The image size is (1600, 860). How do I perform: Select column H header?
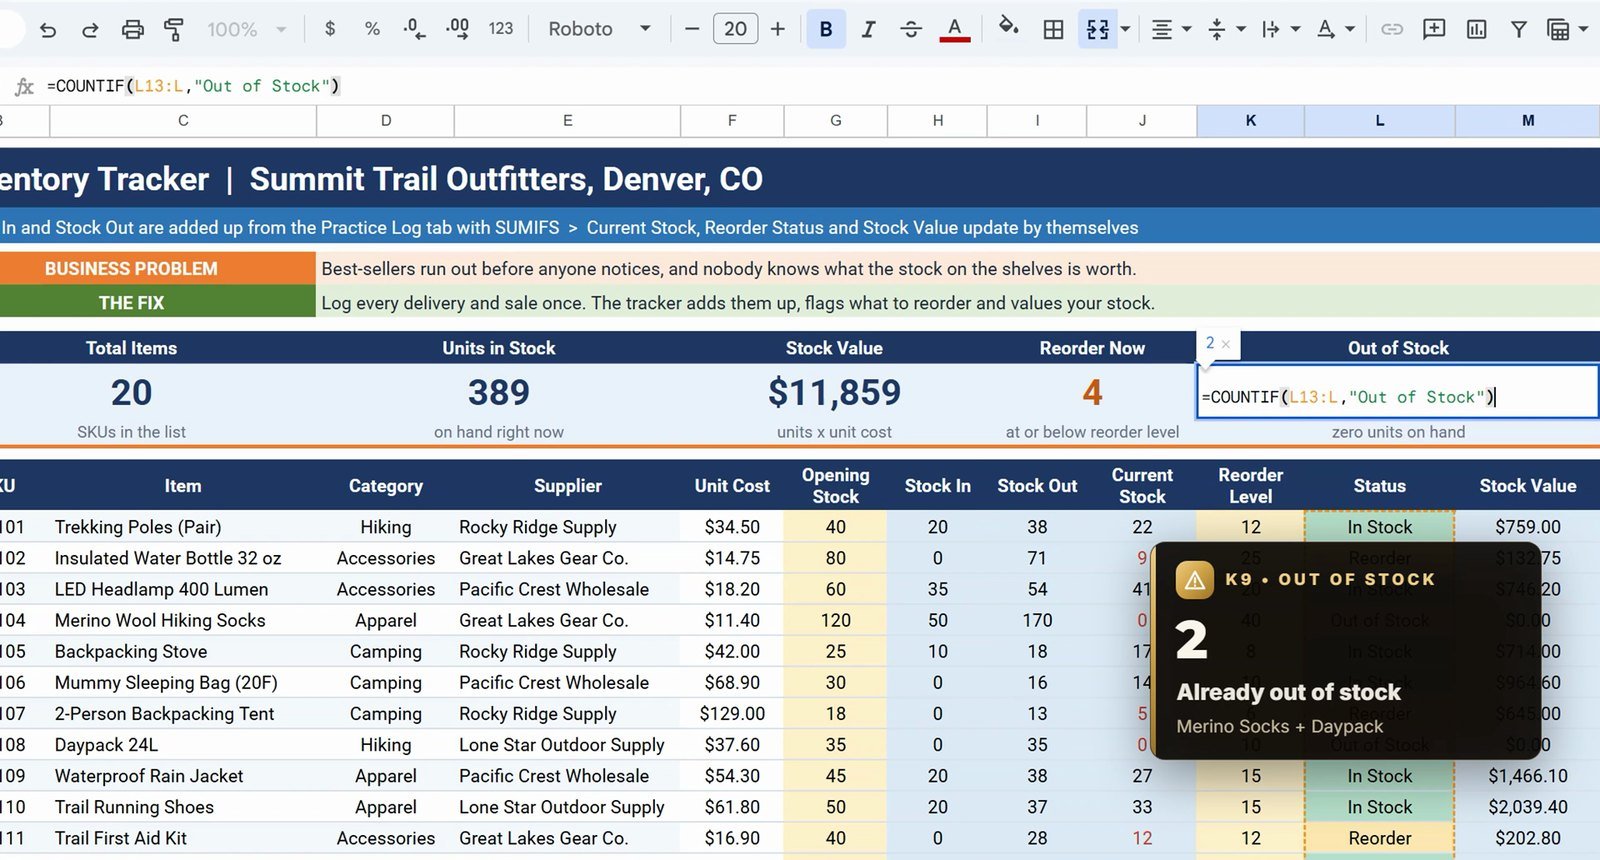click(938, 121)
